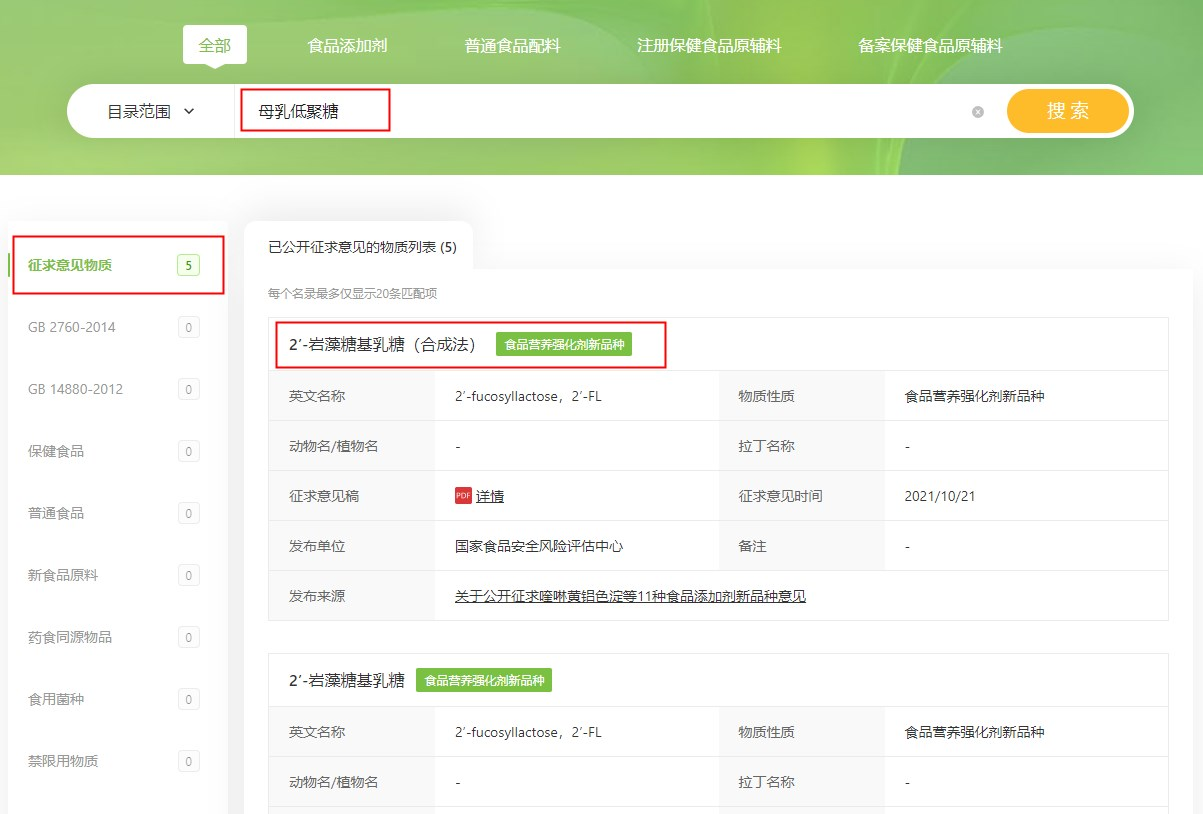Click the GB 2760-2014 zero count badge
Viewport: 1203px width, 814px height.
tap(188, 327)
